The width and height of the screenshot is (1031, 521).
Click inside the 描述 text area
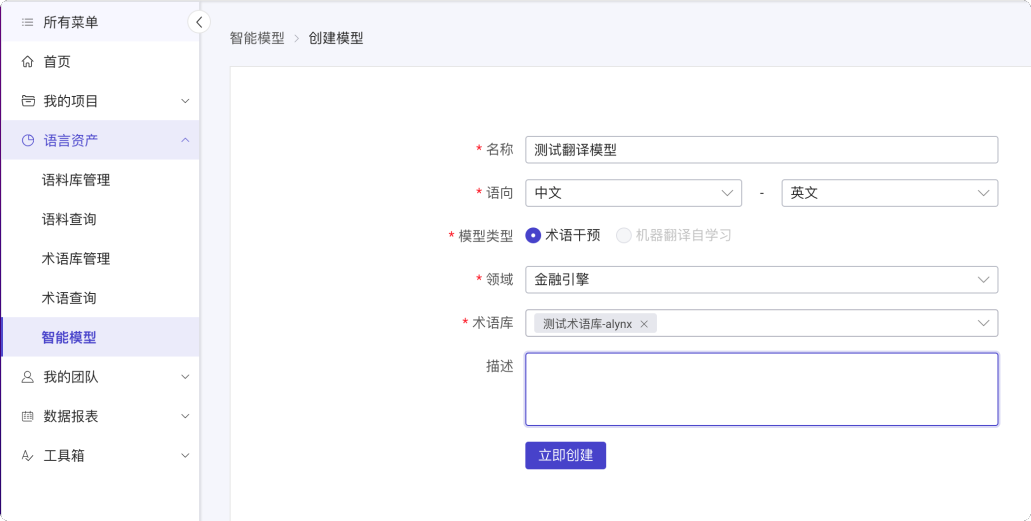[x=761, y=389]
